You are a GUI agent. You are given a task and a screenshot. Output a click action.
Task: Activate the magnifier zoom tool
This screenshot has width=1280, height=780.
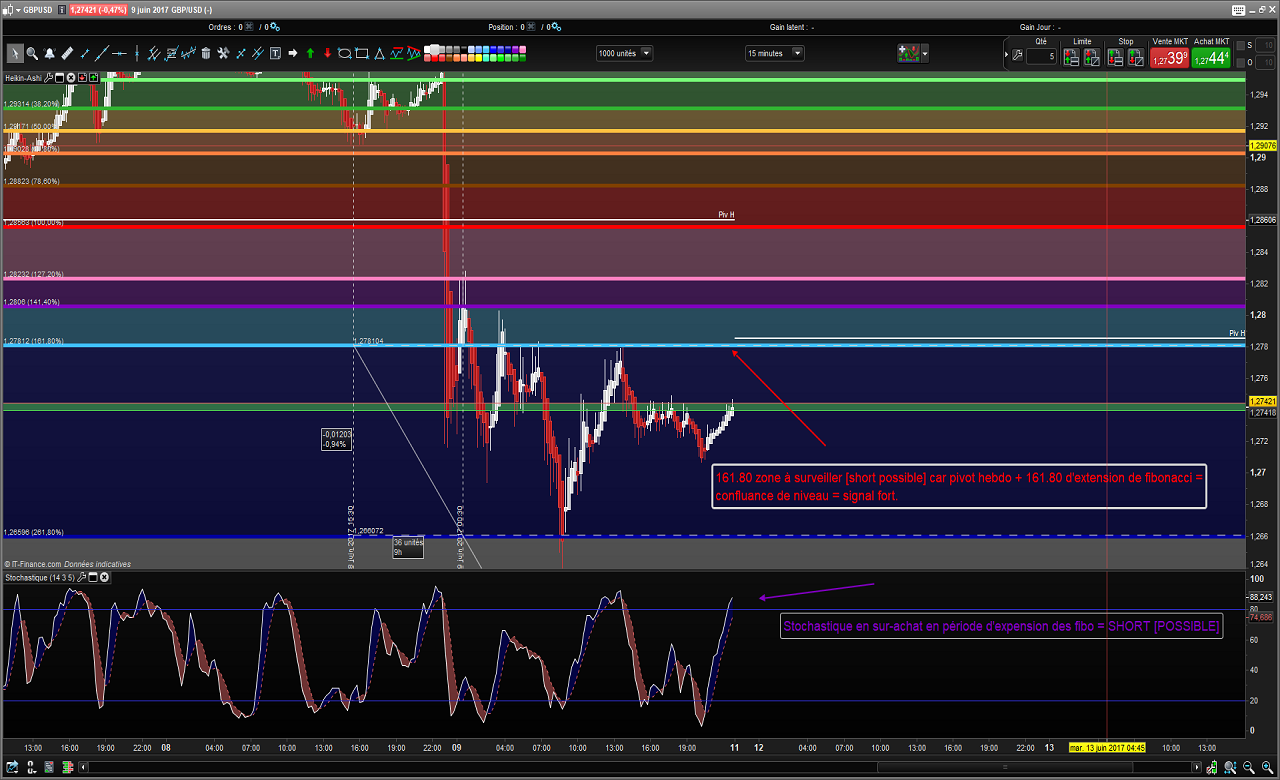tap(32, 53)
